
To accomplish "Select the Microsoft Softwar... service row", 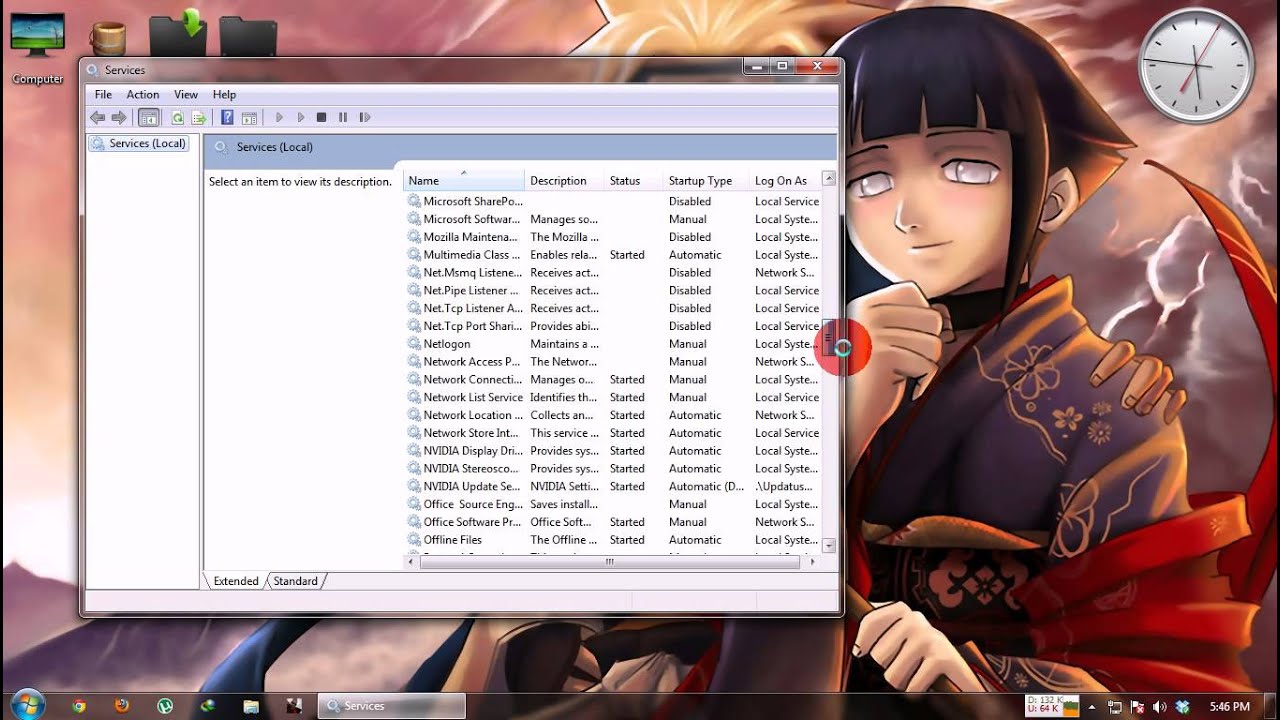I will click(612, 219).
